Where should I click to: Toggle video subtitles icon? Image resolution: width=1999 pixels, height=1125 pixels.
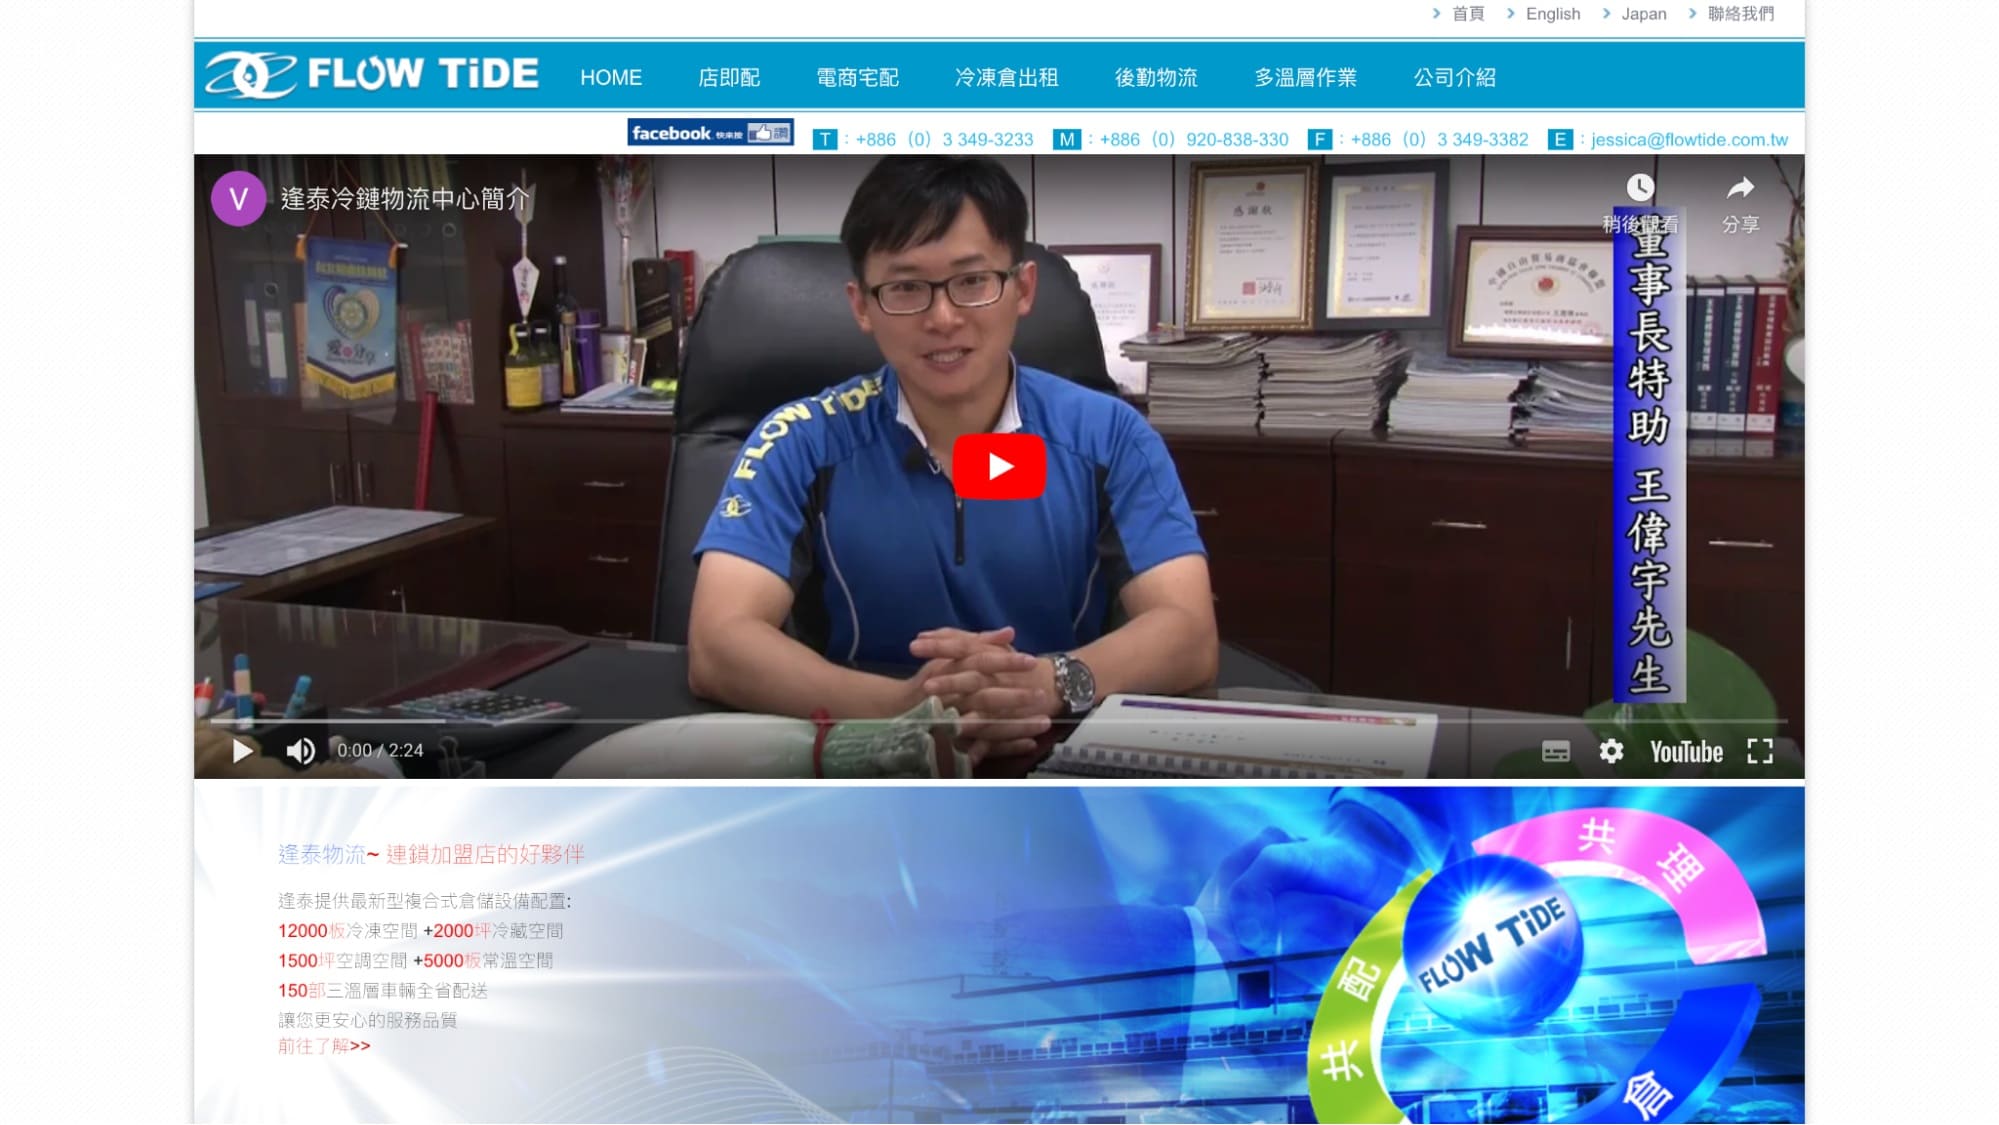click(x=1555, y=751)
